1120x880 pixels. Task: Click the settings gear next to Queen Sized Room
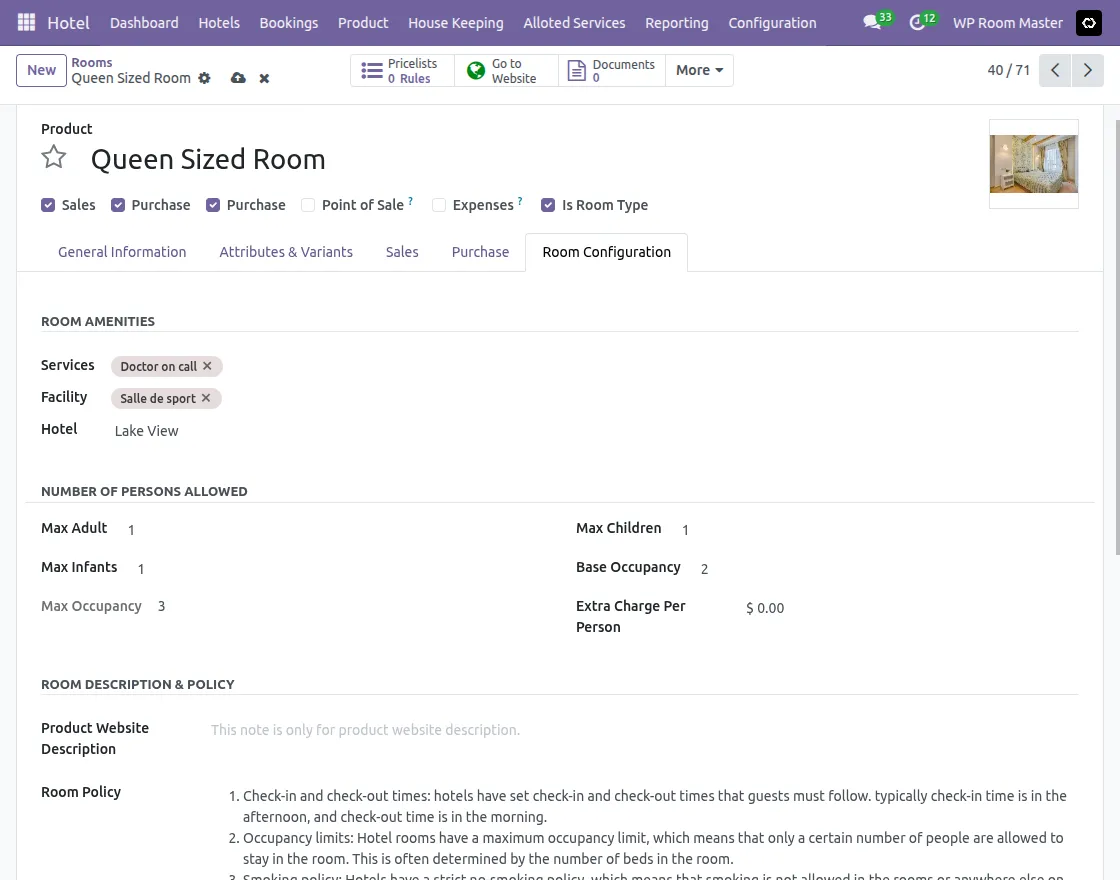pyautogui.click(x=204, y=78)
